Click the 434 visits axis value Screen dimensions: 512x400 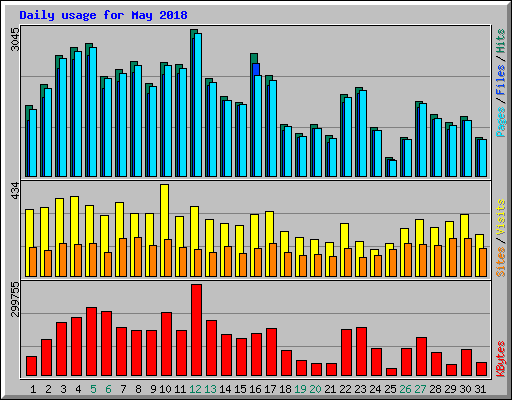tap(15, 191)
